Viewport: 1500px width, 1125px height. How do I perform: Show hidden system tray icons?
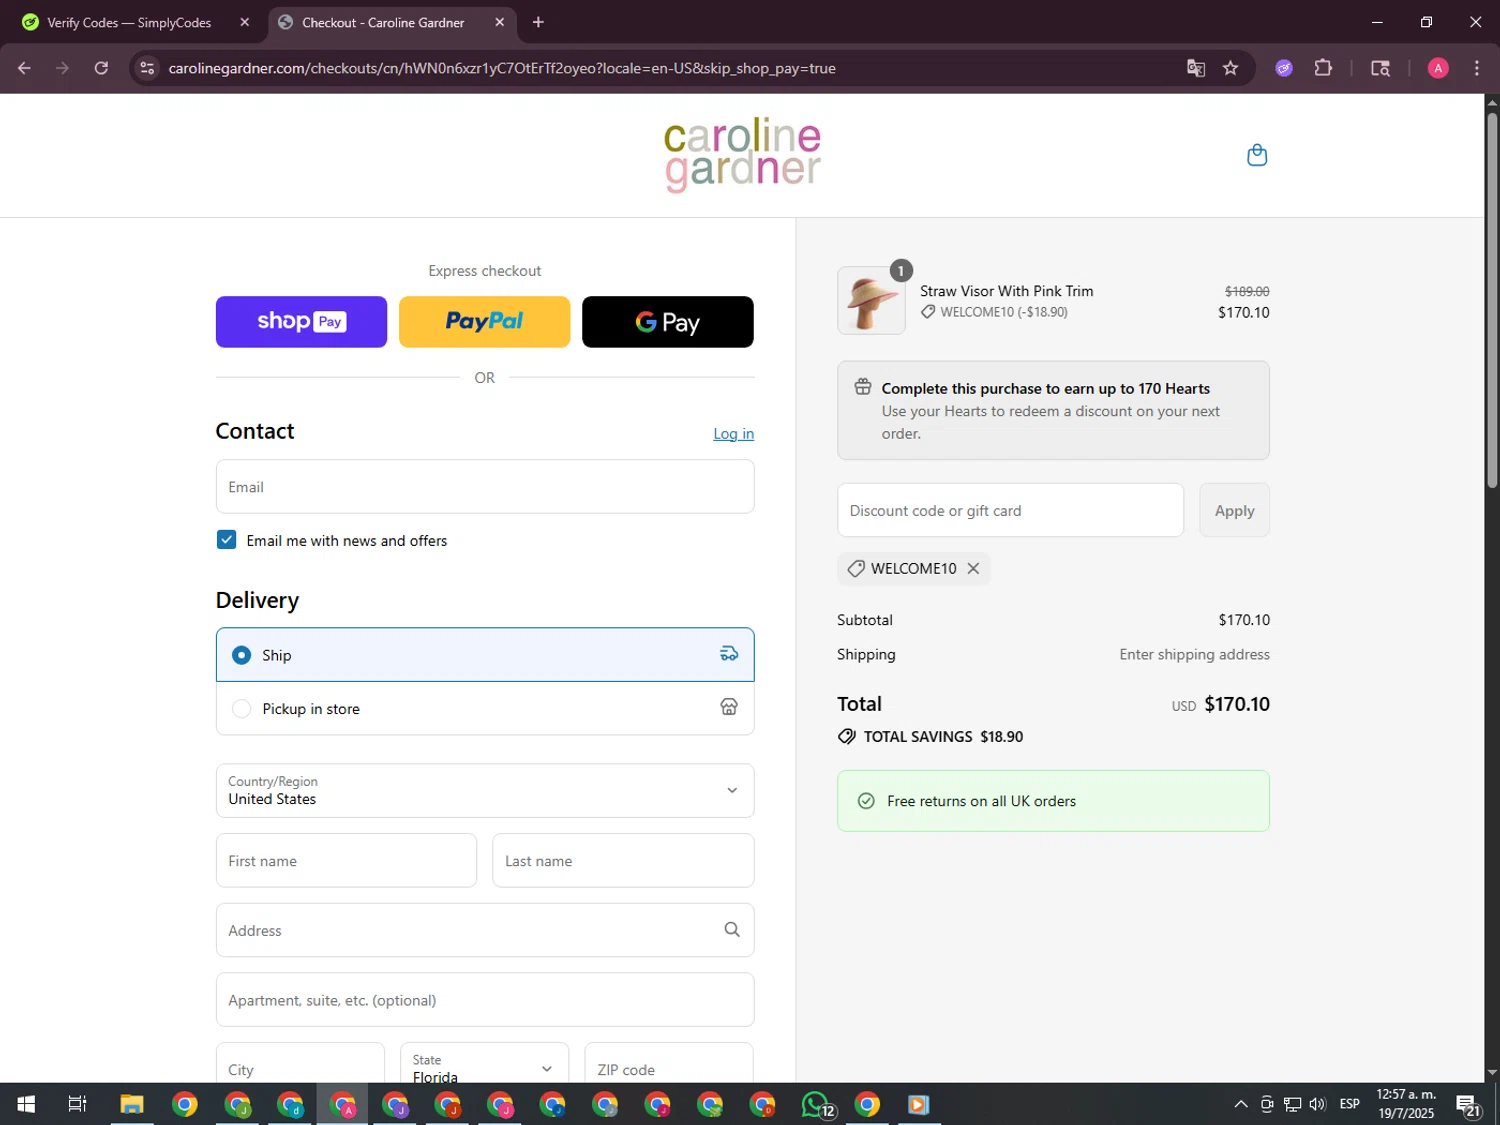tap(1241, 1104)
